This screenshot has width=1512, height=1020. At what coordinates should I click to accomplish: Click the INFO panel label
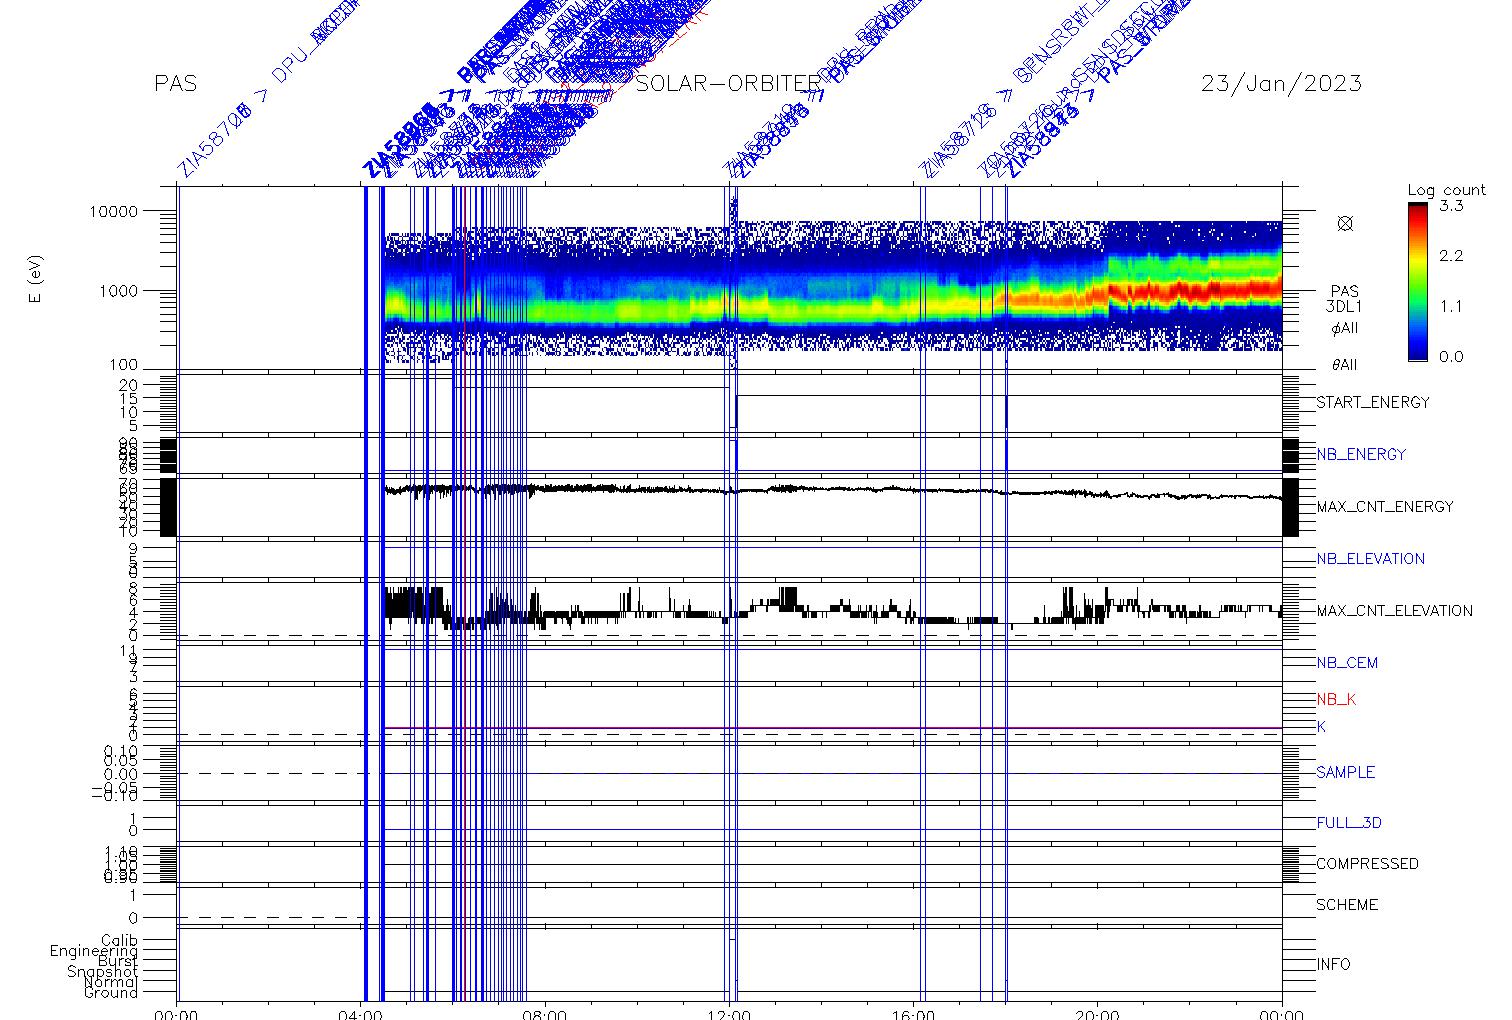(x=1333, y=964)
